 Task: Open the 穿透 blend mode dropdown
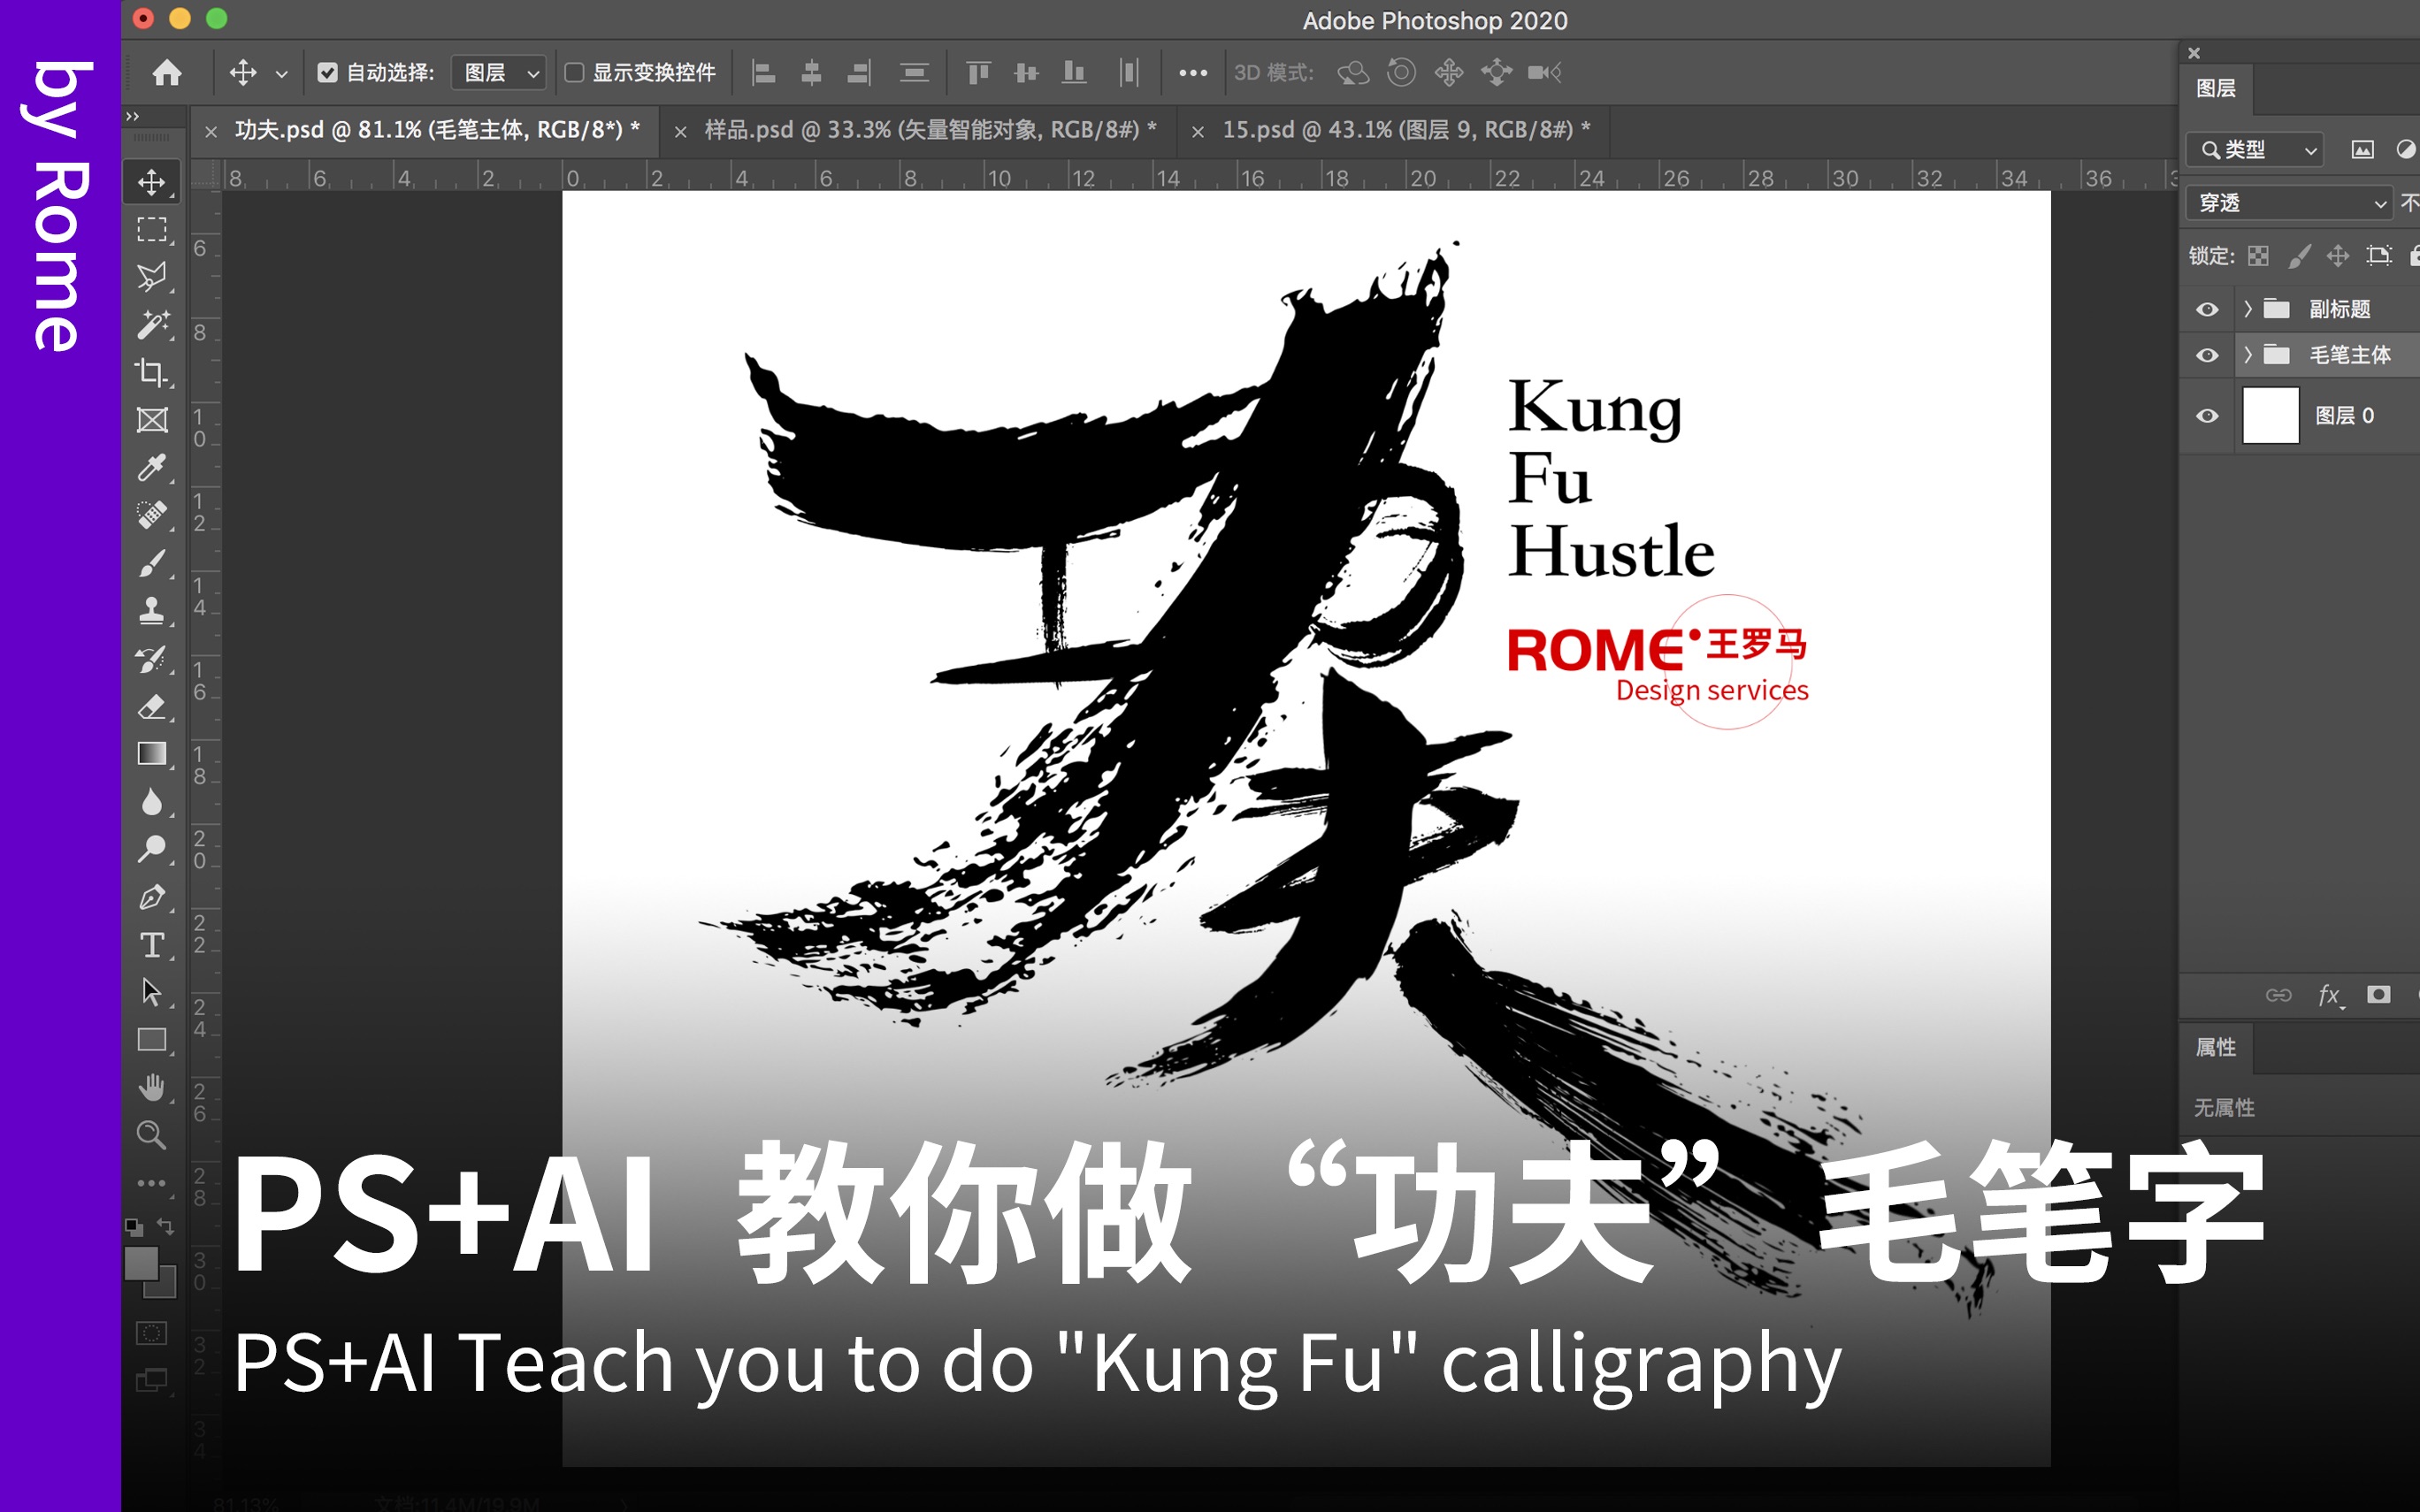(2289, 203)
